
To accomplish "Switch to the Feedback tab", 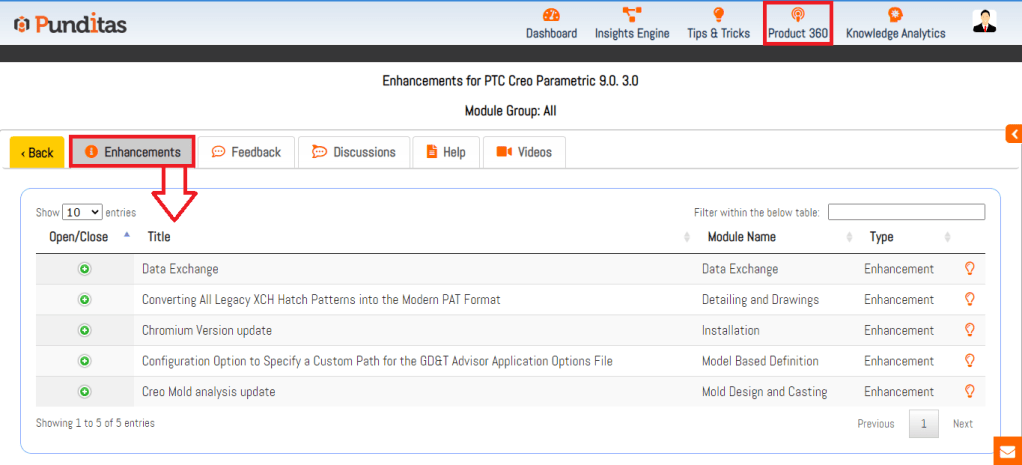I will click(246, 152).
